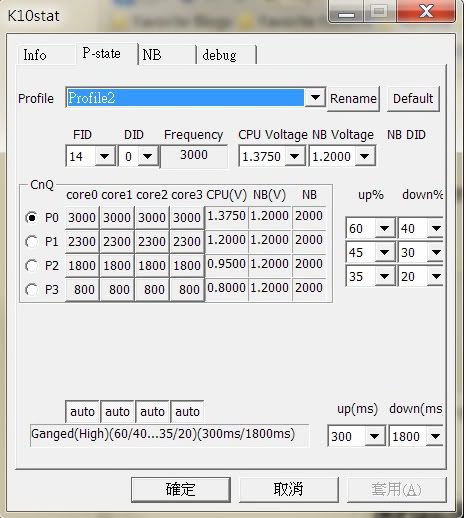Viewport: 466px width, 518px height.
Task: Open the NB Voltage dropdown 1.2000
Action: [342, 156]
